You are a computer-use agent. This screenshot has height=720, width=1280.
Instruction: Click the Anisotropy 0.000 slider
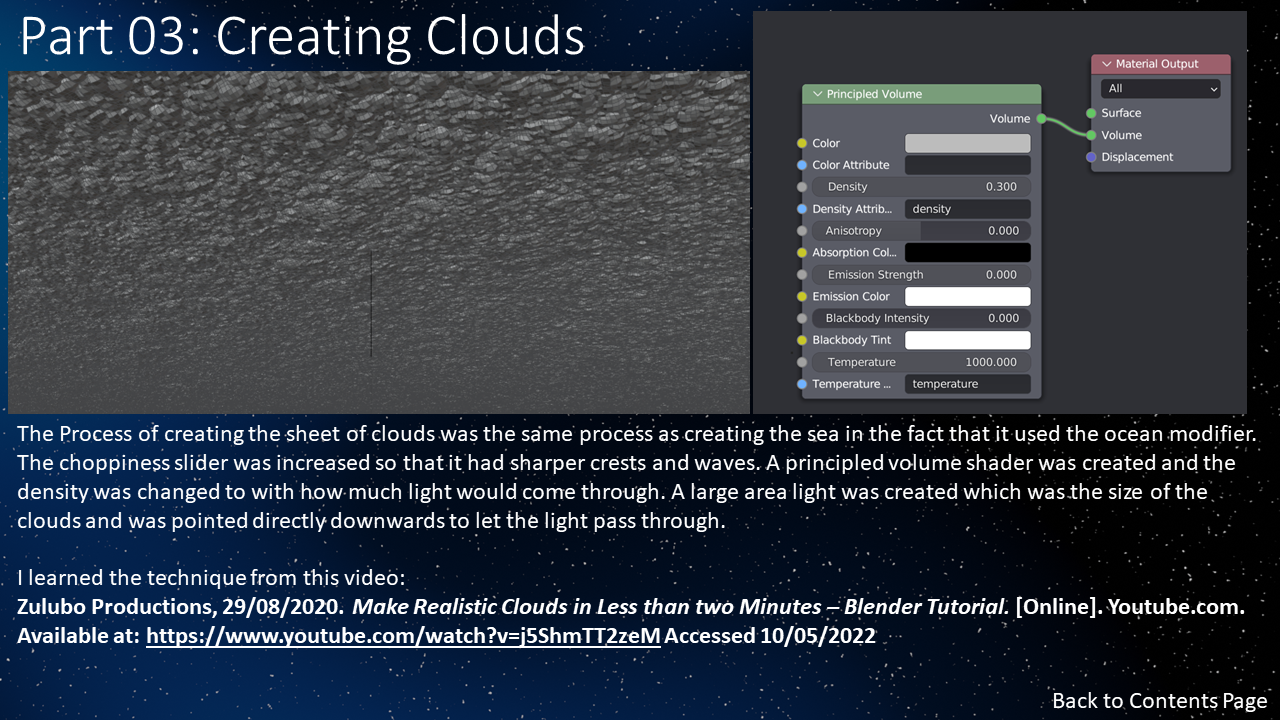click(x=920, y=231)
